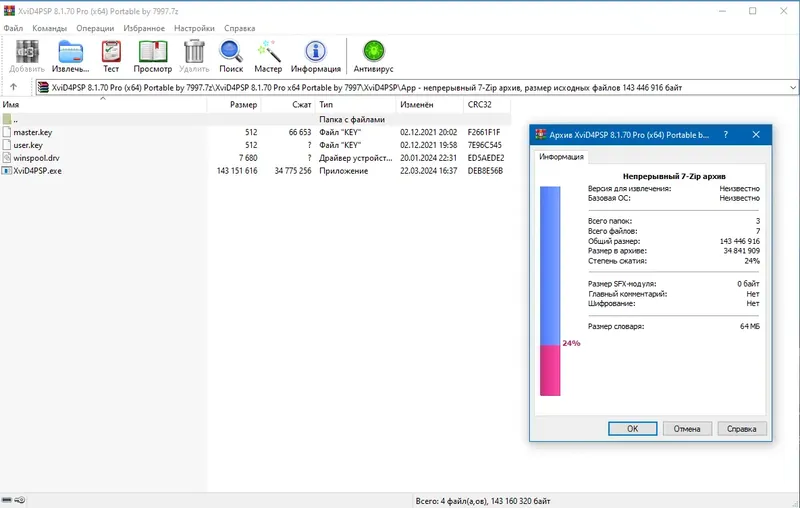800x508 pixels.
Task: Click the size value 143 151 616
Action: tap(237, 171)
